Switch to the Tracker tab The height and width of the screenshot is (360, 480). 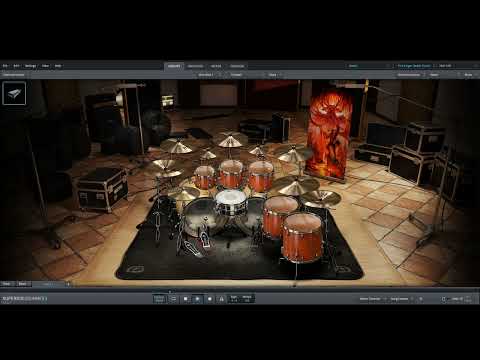(x=237, y=66)
